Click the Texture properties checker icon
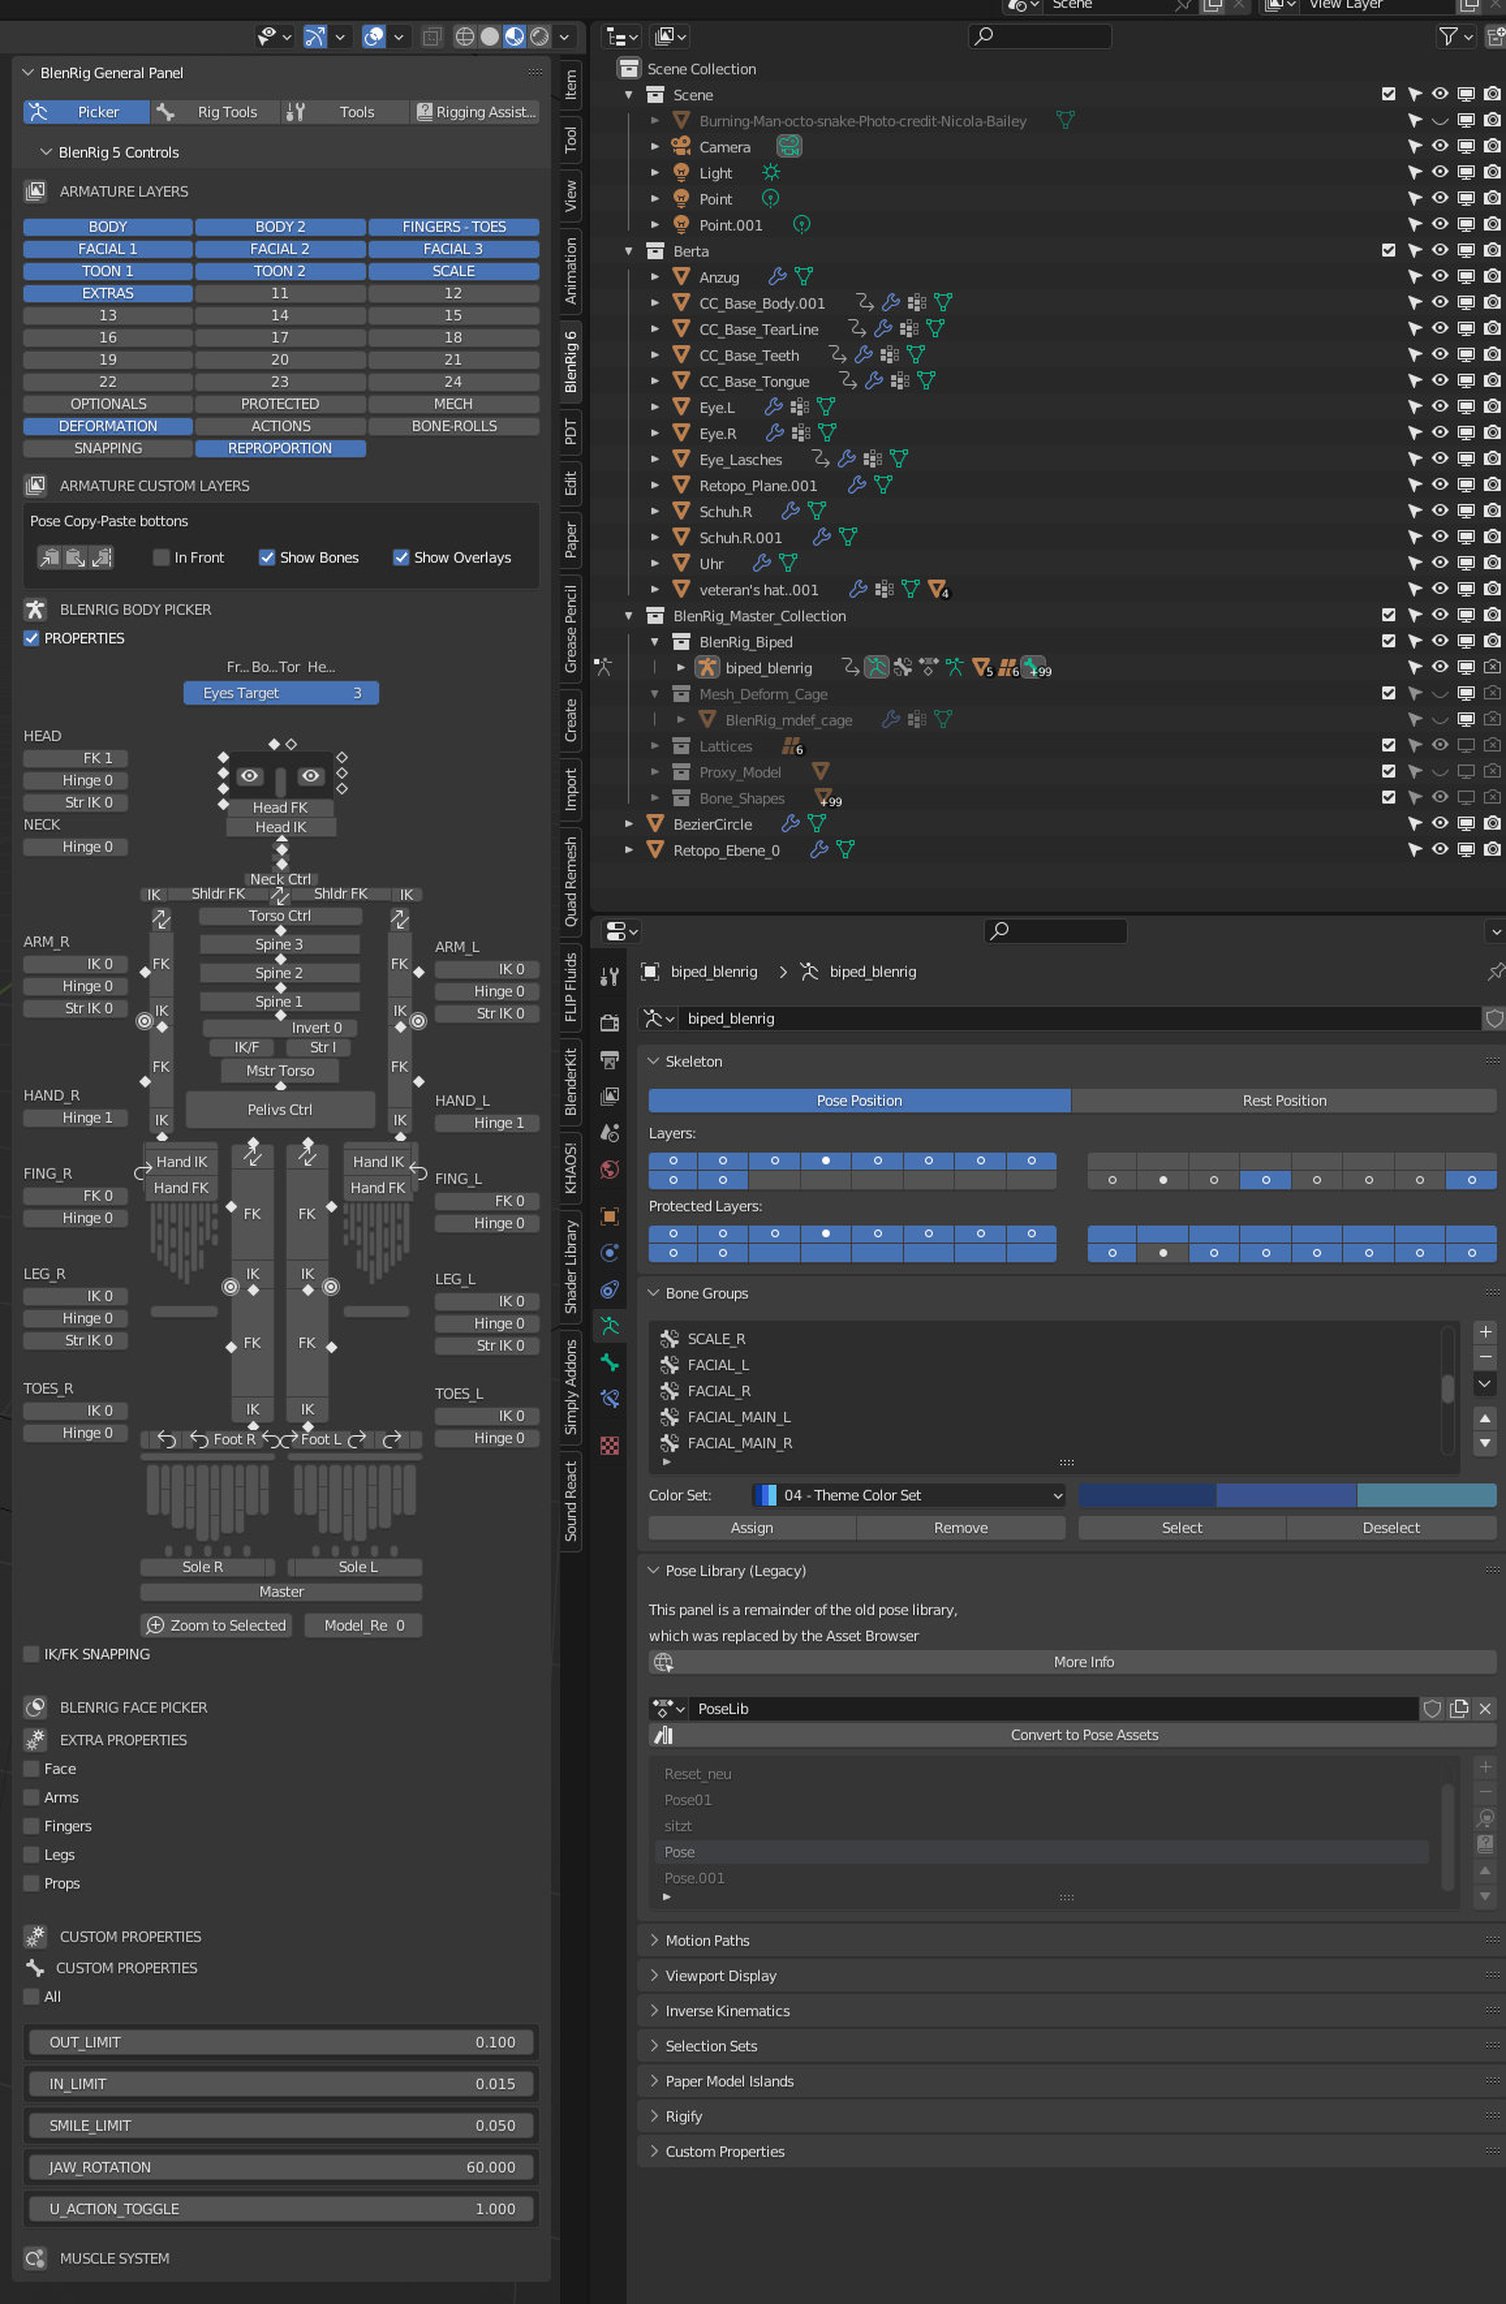1506x2304 pixels. pyautogui.click(x=609, y=1445)
